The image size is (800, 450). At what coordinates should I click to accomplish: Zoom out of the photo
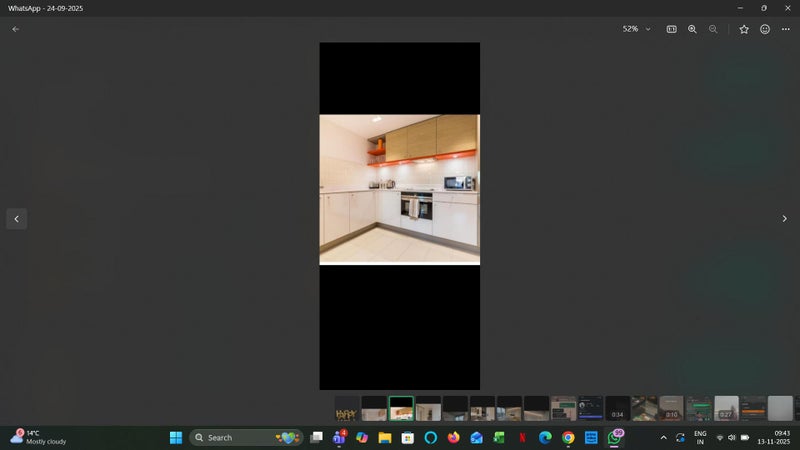(x=713, y=29)
